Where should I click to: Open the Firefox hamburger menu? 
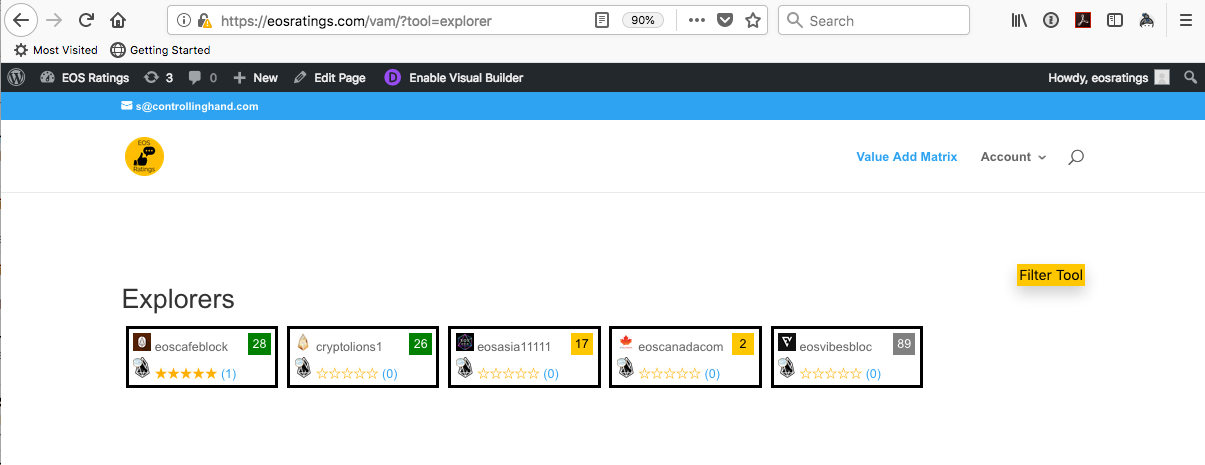click(x=1184, y=20)
